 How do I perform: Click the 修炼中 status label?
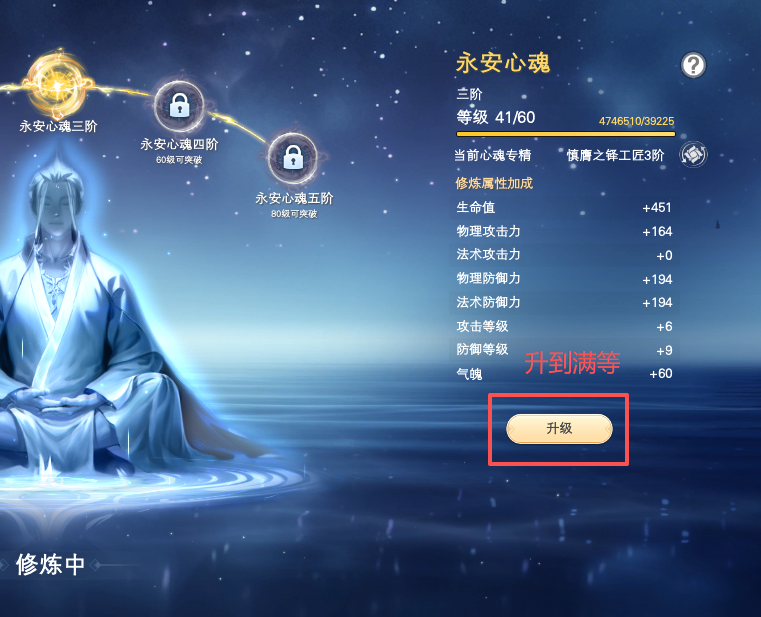coord(50,565)
